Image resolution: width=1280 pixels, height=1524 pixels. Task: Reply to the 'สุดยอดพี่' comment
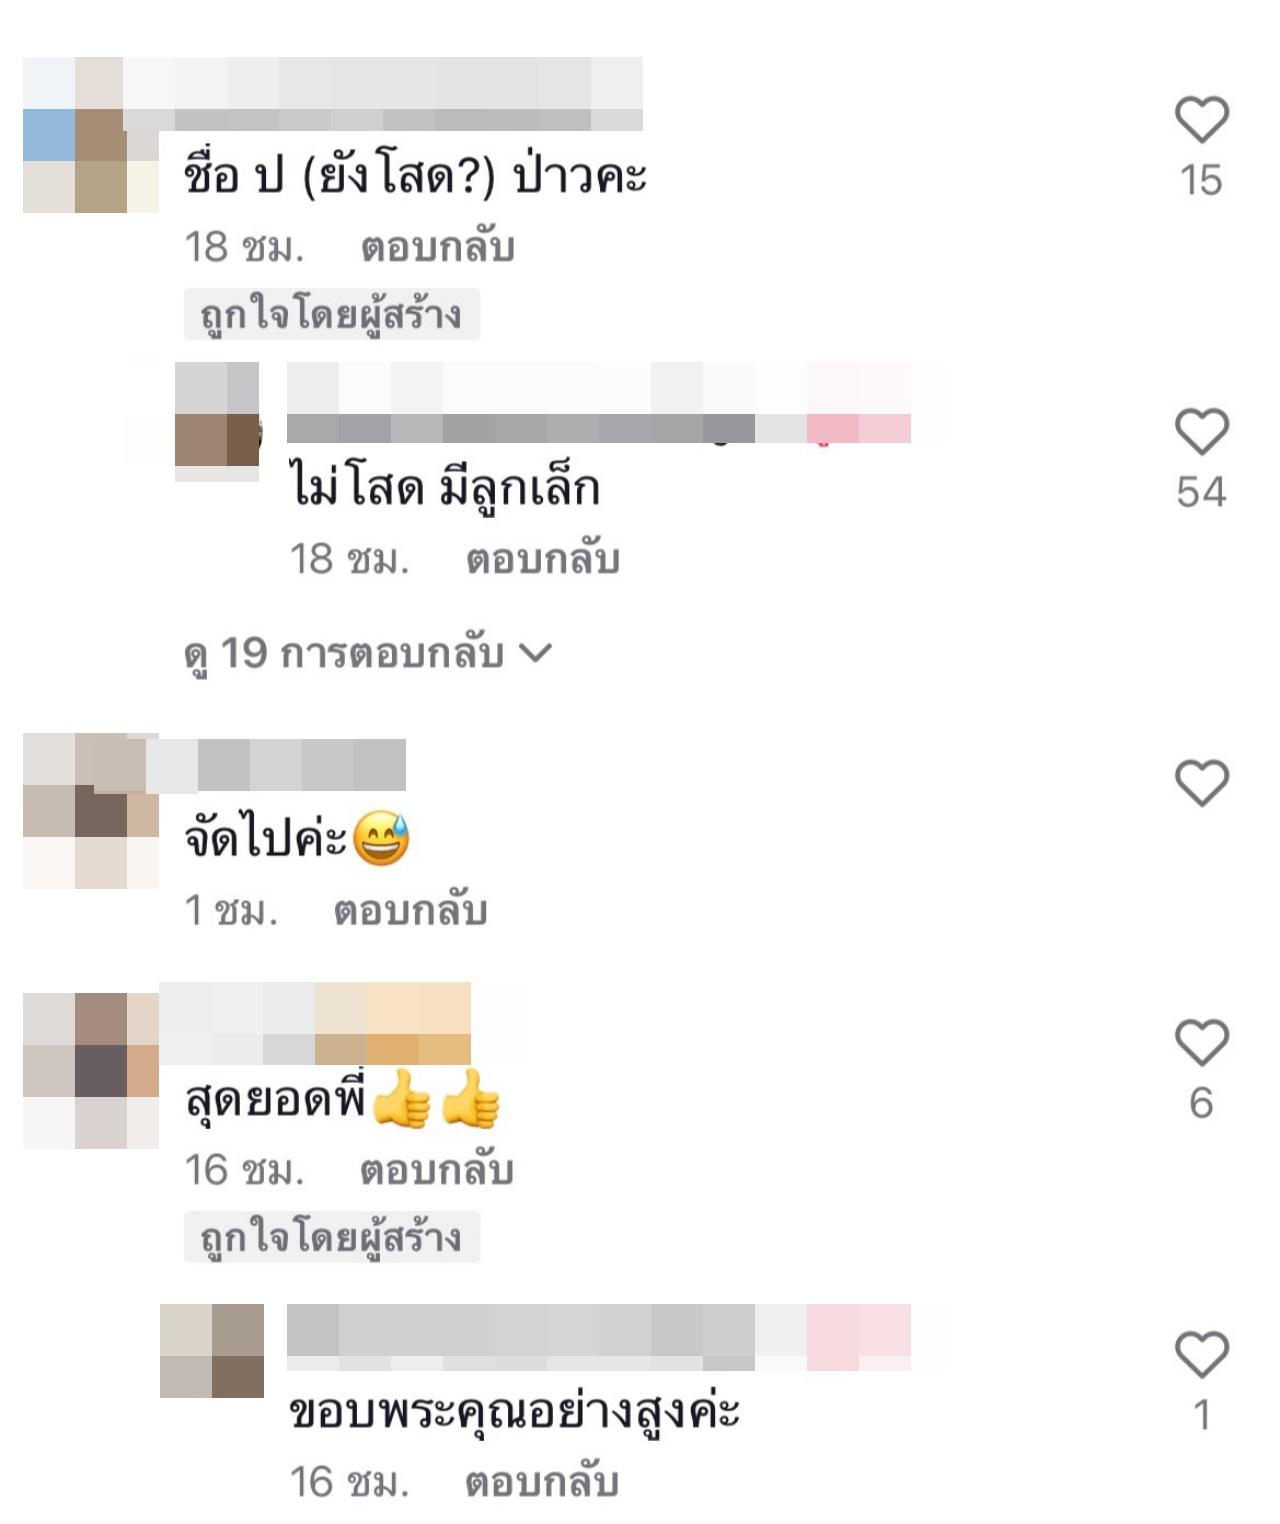coord(437,1171)
